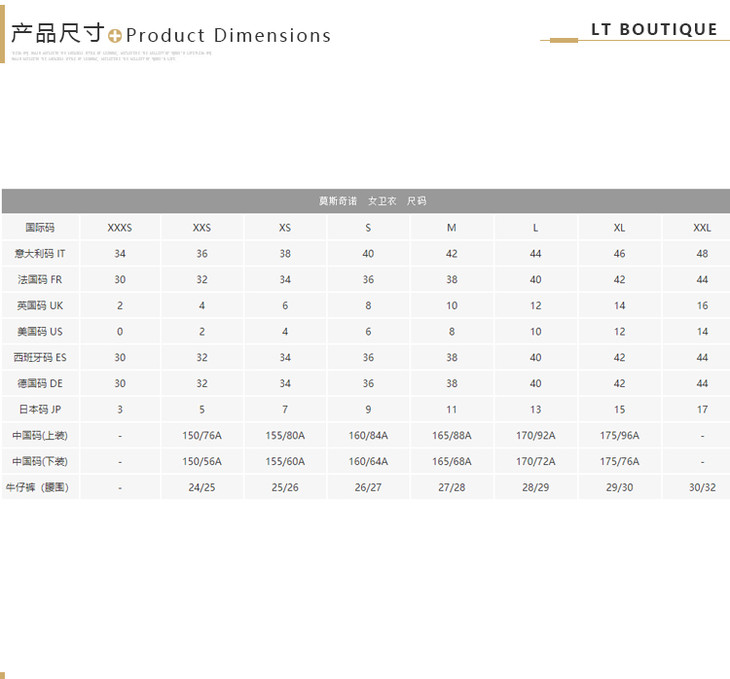The image size is (730, 679).
Task: Click the 美国码 US row label
Action: coord(40,332)
